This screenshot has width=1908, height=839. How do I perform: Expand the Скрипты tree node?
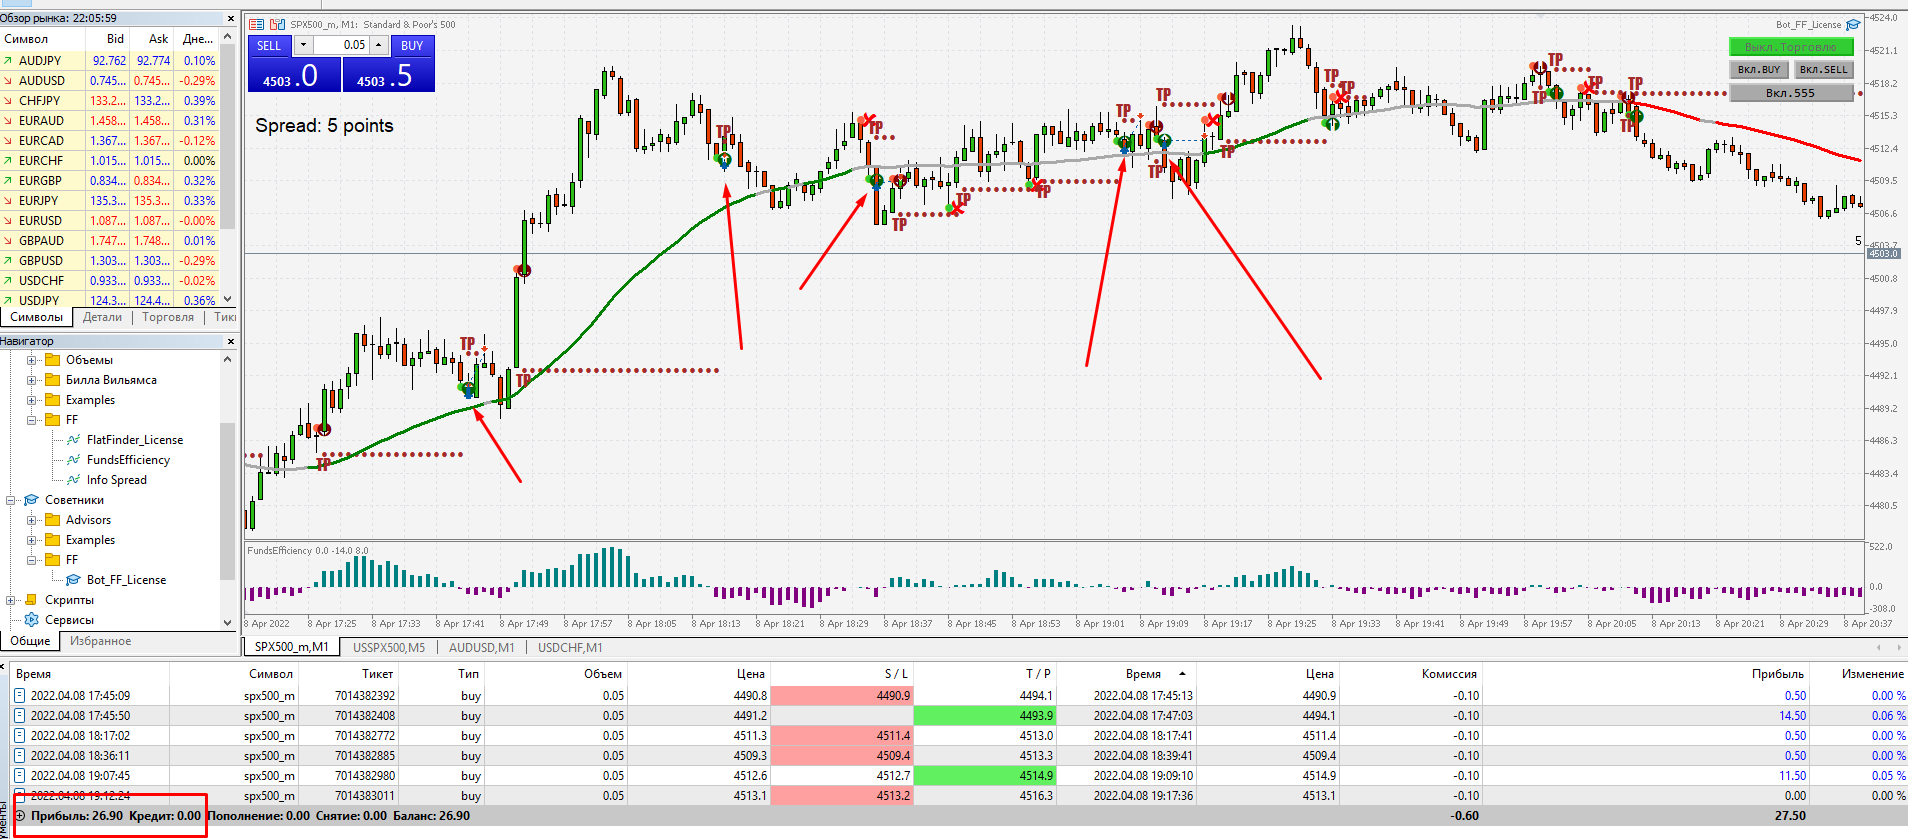11,600
